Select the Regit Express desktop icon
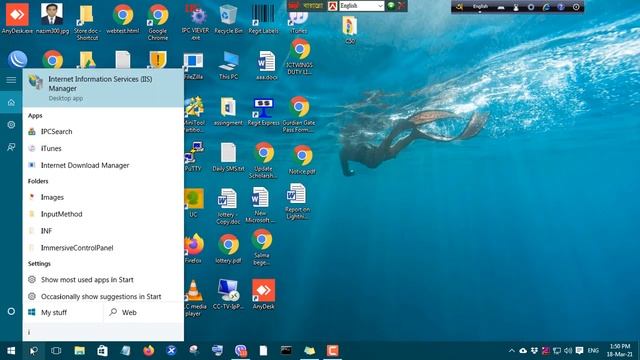 [263, 111]
